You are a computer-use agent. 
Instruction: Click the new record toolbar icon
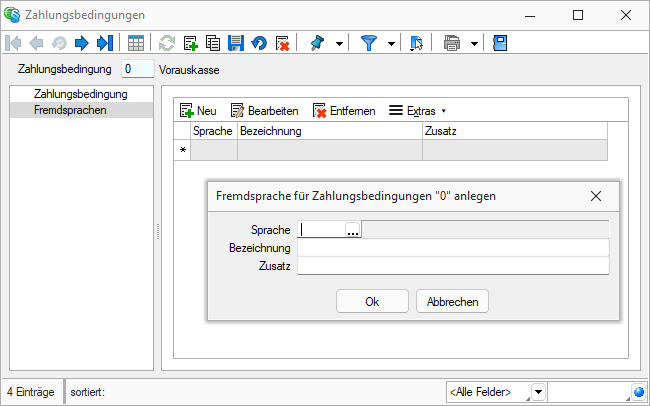click(x=191, y=43)
